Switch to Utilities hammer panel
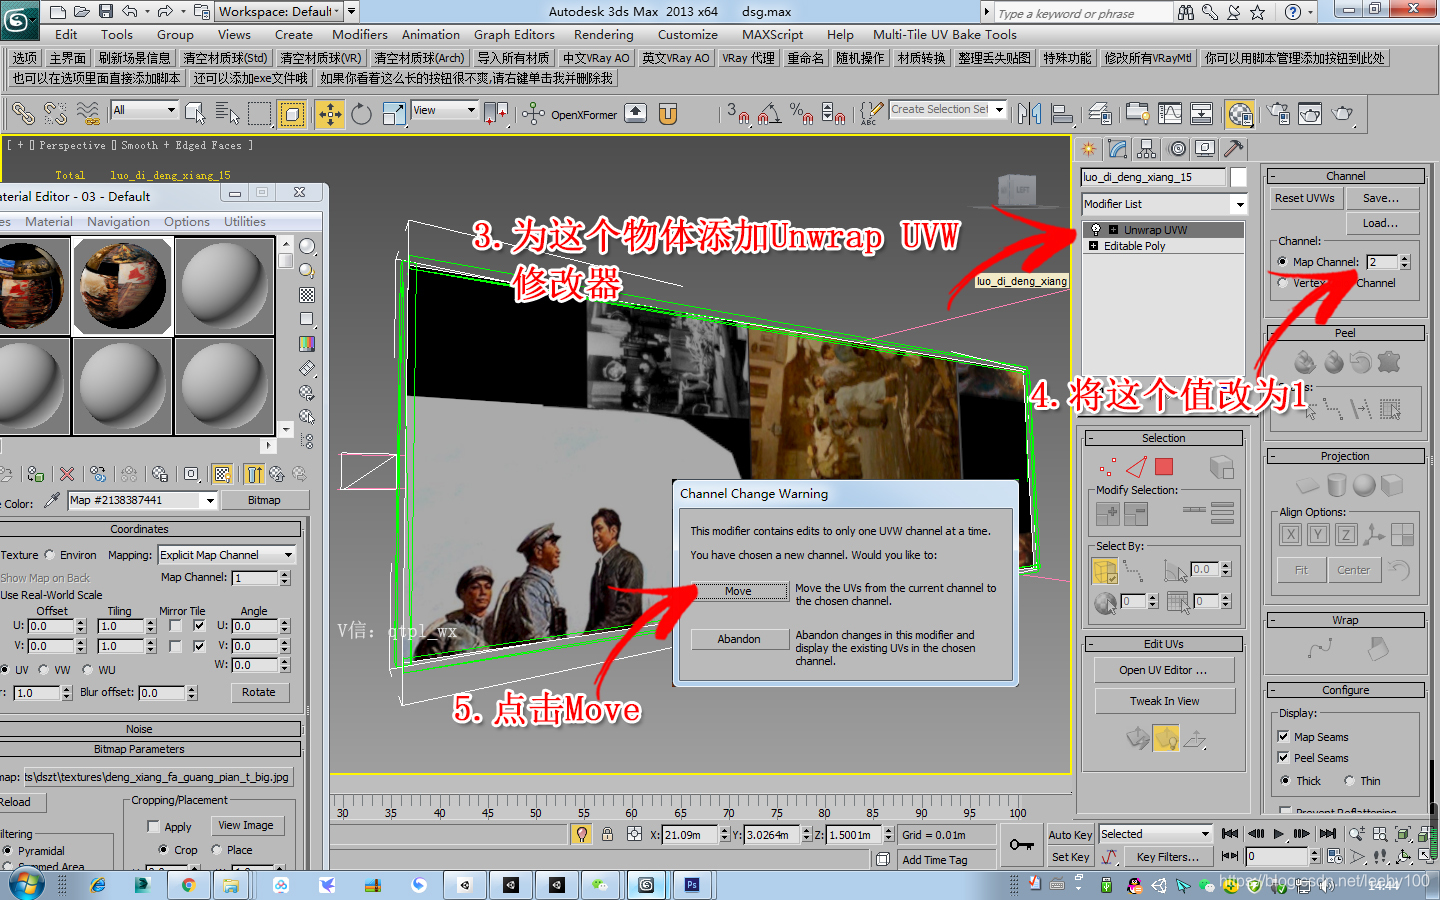Viewport: 1440px width, 900px height. pyautogui.click(x=1234, y=149)
